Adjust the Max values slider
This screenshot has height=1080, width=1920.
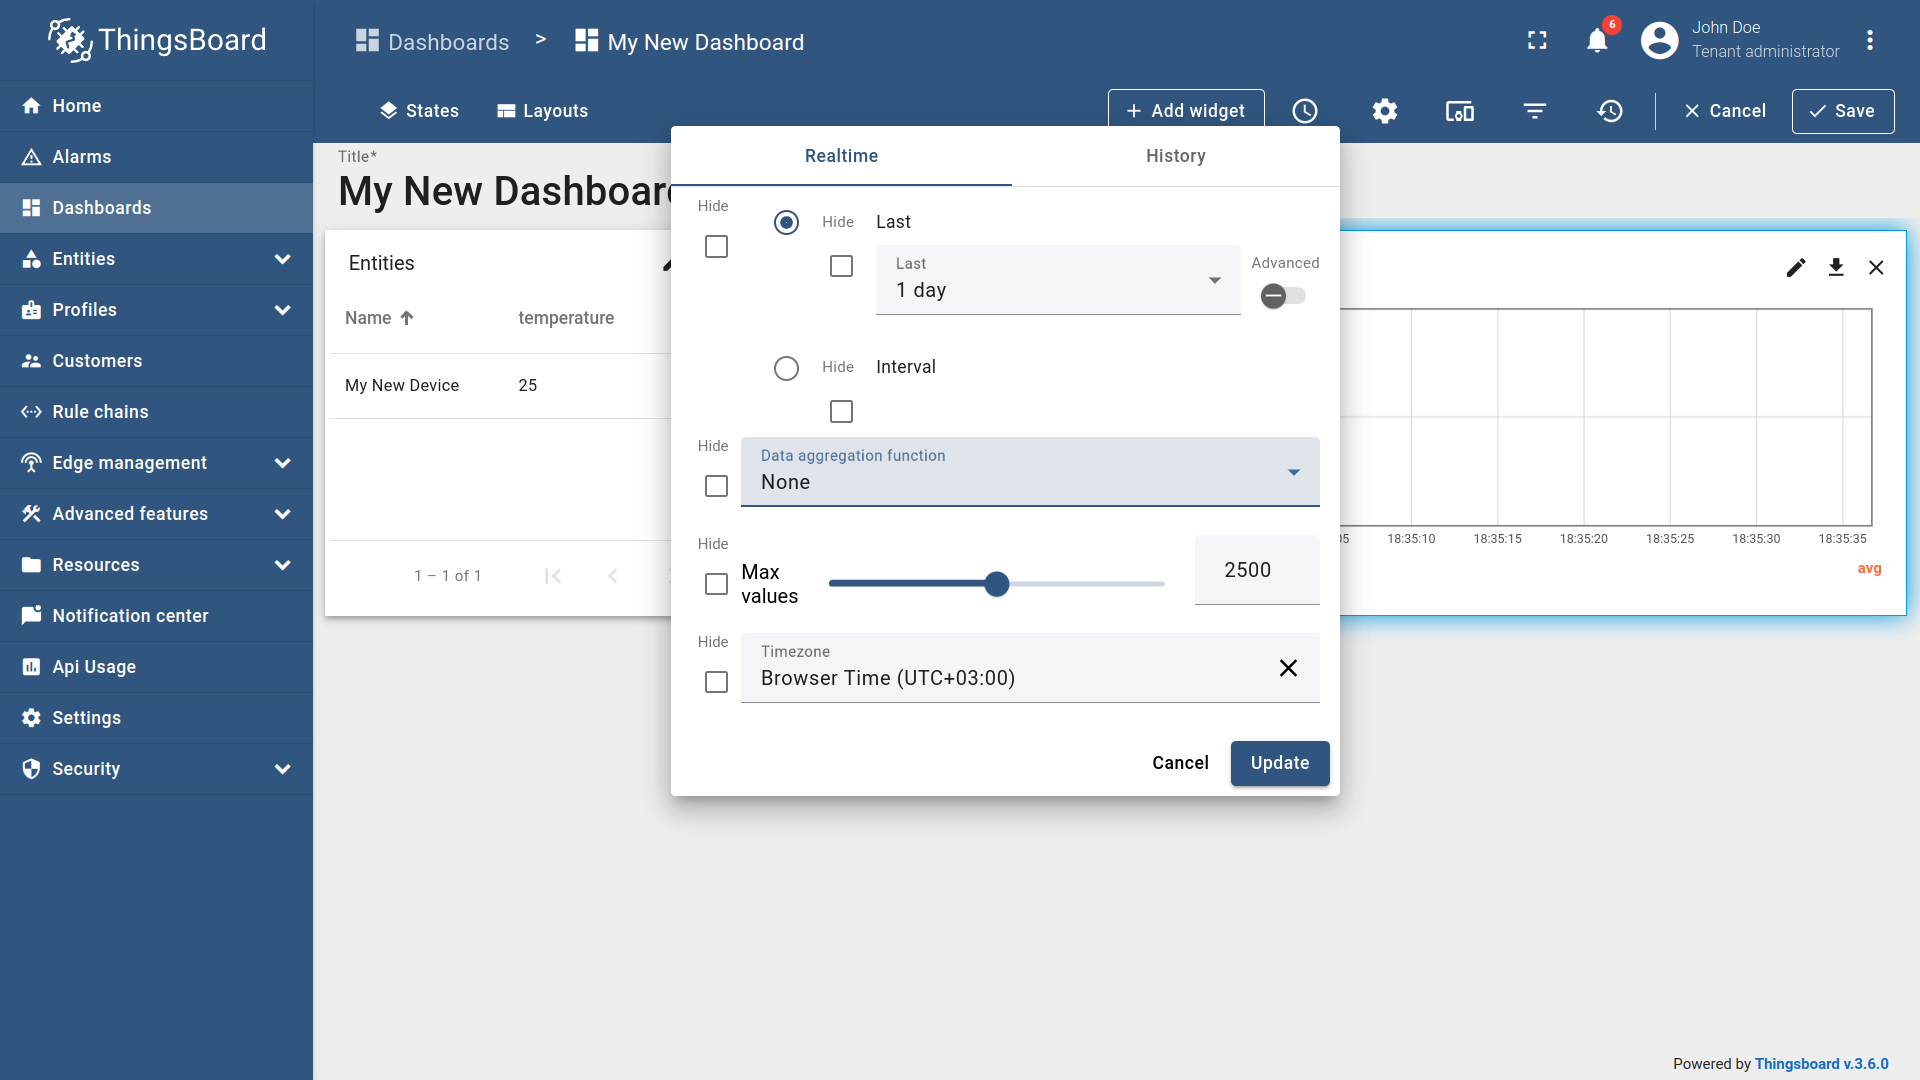point(996,583)
